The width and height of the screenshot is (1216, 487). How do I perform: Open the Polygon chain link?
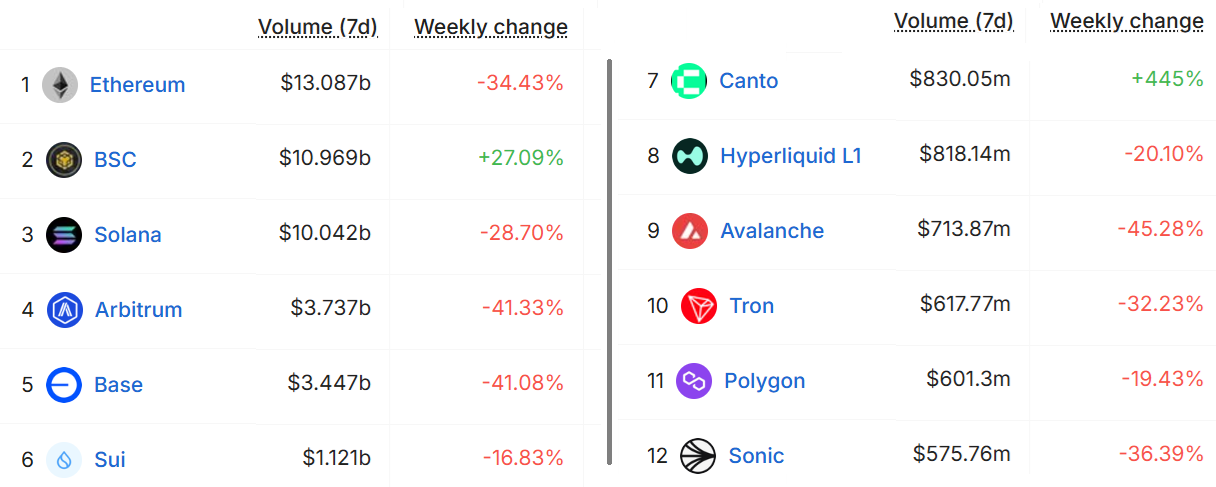(x=764, y=381)
